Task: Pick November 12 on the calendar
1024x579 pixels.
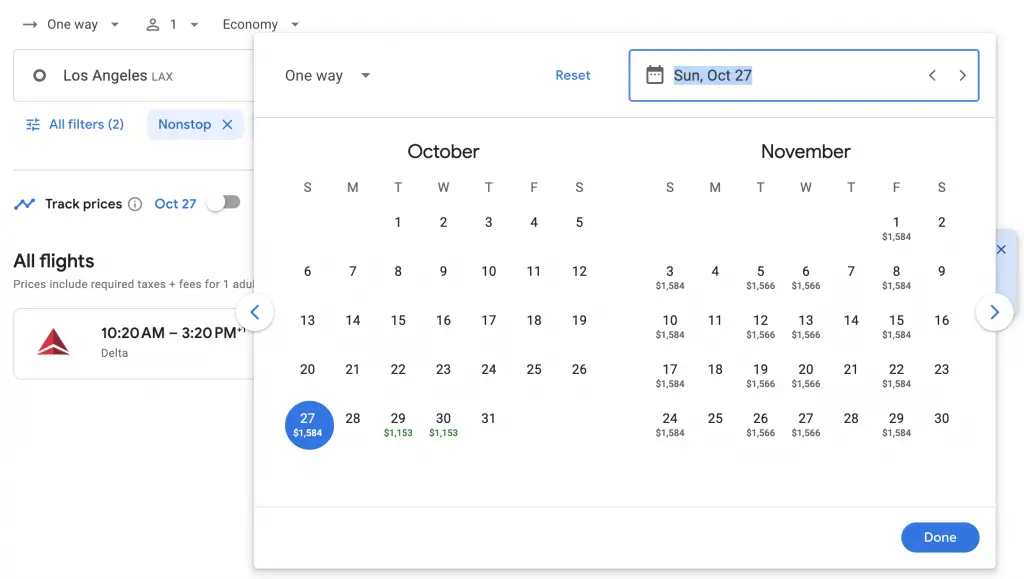Action: pos(760,325)
